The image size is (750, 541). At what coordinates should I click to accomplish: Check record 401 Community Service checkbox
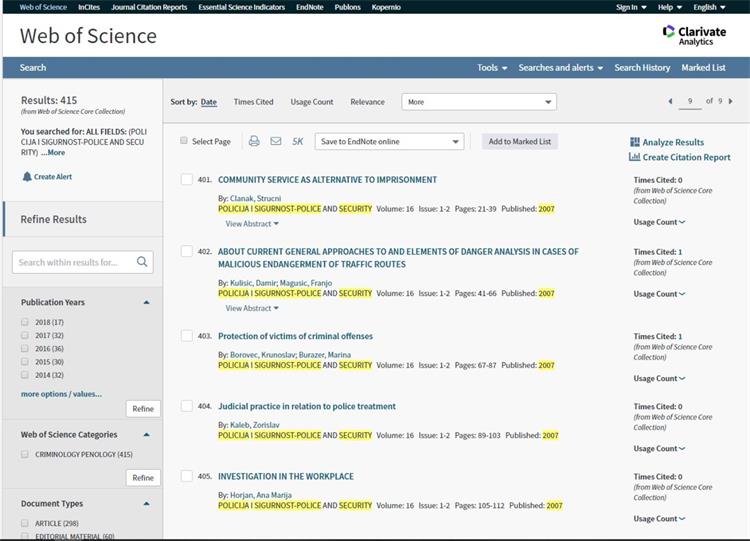tap(187, 179)
